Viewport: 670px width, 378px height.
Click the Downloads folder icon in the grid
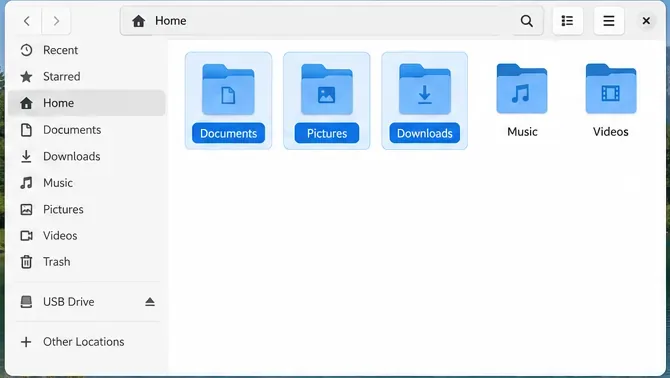(x=425, y=90)
